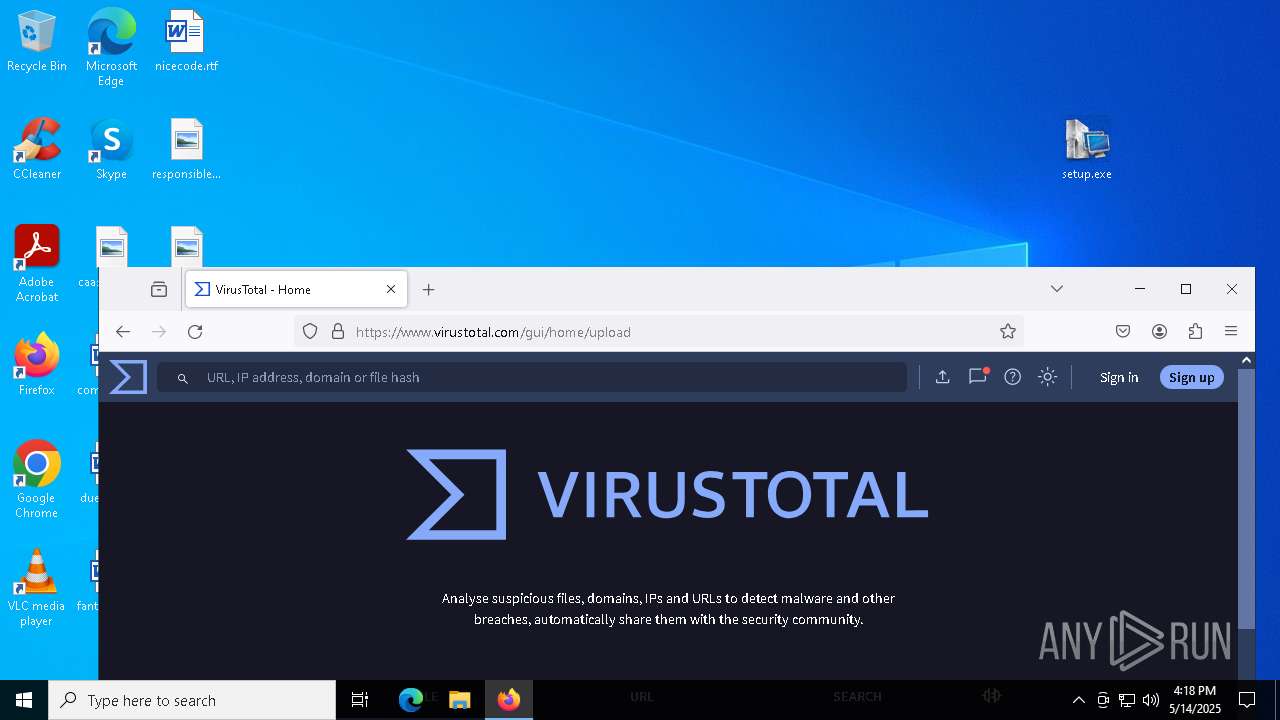Open the Recycle Bin desktop icon
This screenshot has height=720, width=1280.
37,41
